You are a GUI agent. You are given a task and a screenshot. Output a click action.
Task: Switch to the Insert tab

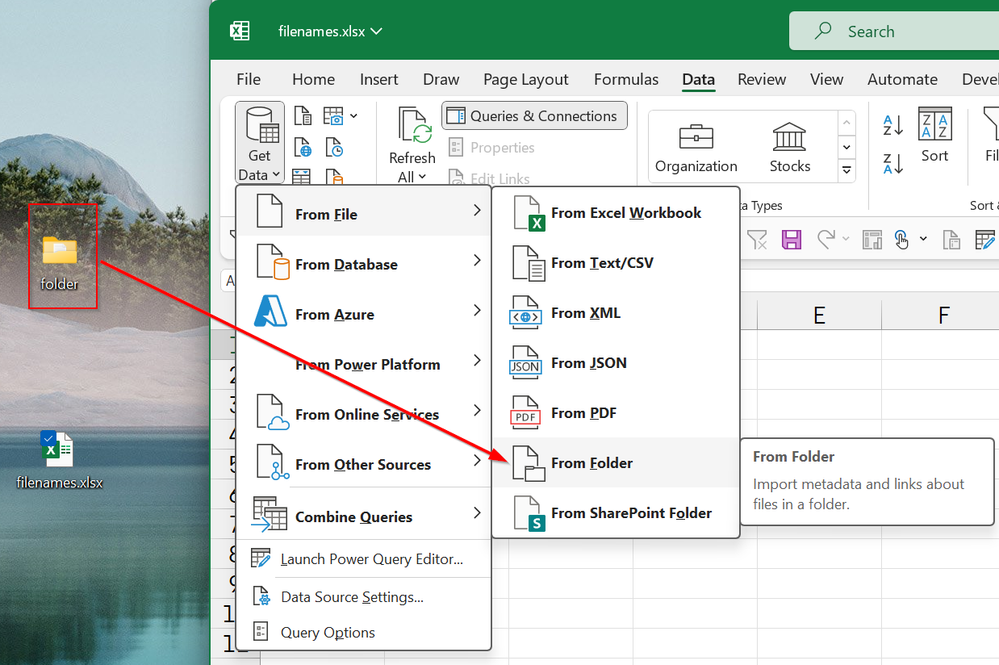pos(379,79)
